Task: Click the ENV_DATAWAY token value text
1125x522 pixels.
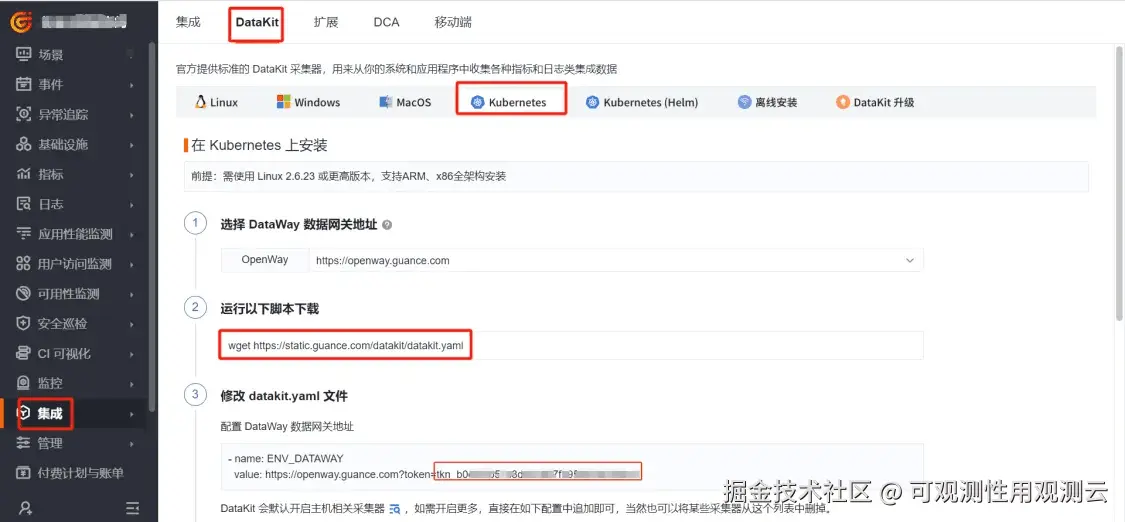Action: point(537,474)
